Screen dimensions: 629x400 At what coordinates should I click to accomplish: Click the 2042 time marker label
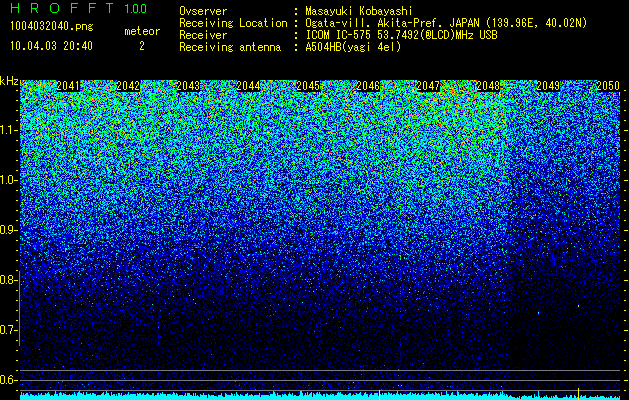click(x=128, y=86)
